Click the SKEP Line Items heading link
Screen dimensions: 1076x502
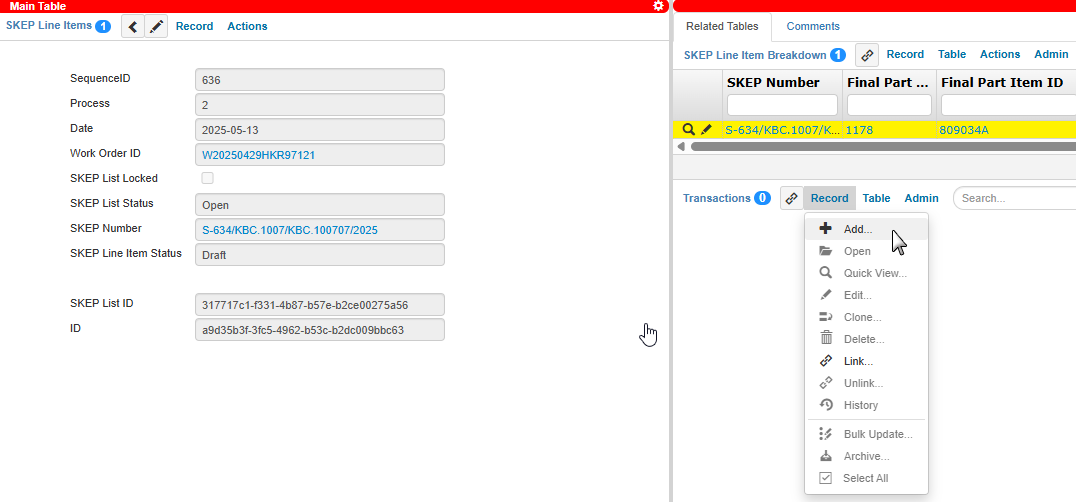(49, 26)
